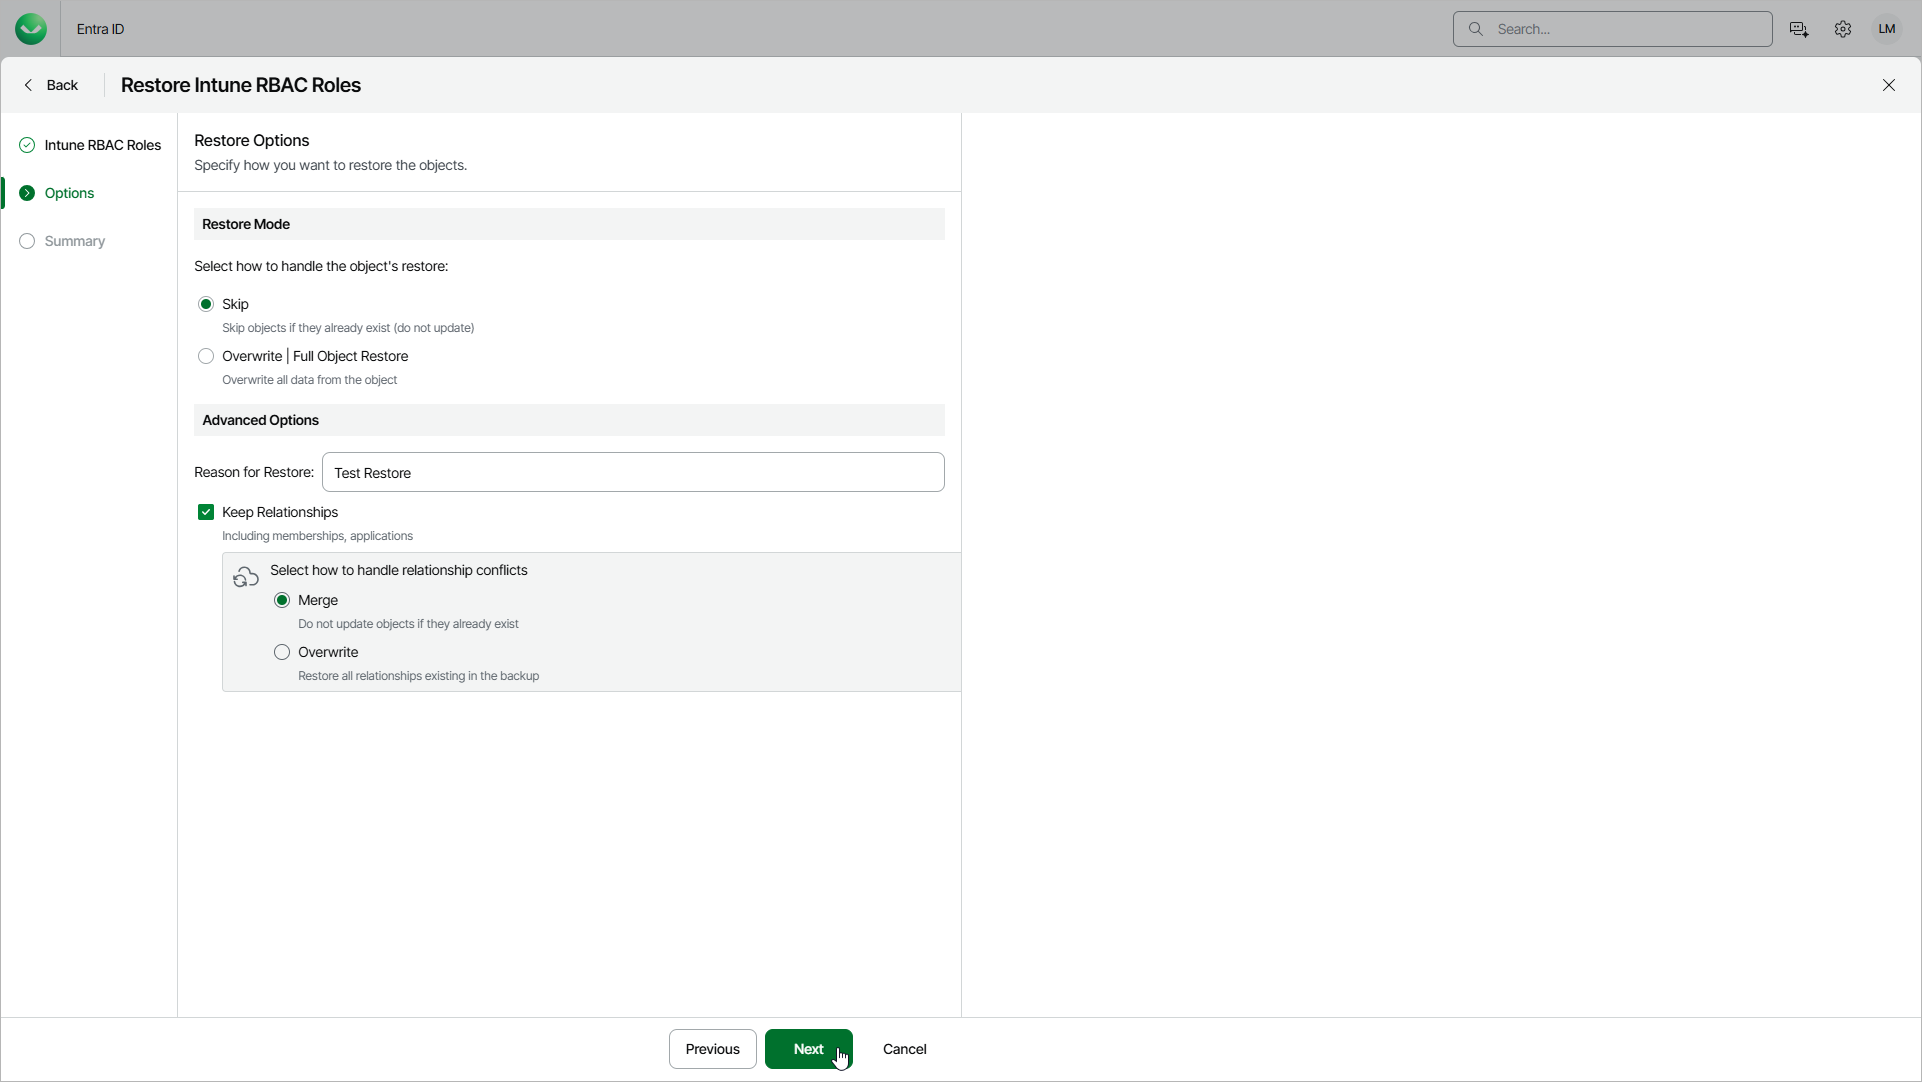Screen dimensions: 1922x1082
Task: Click 'Specify how you want to restore the objects.'
Action: 331,165
